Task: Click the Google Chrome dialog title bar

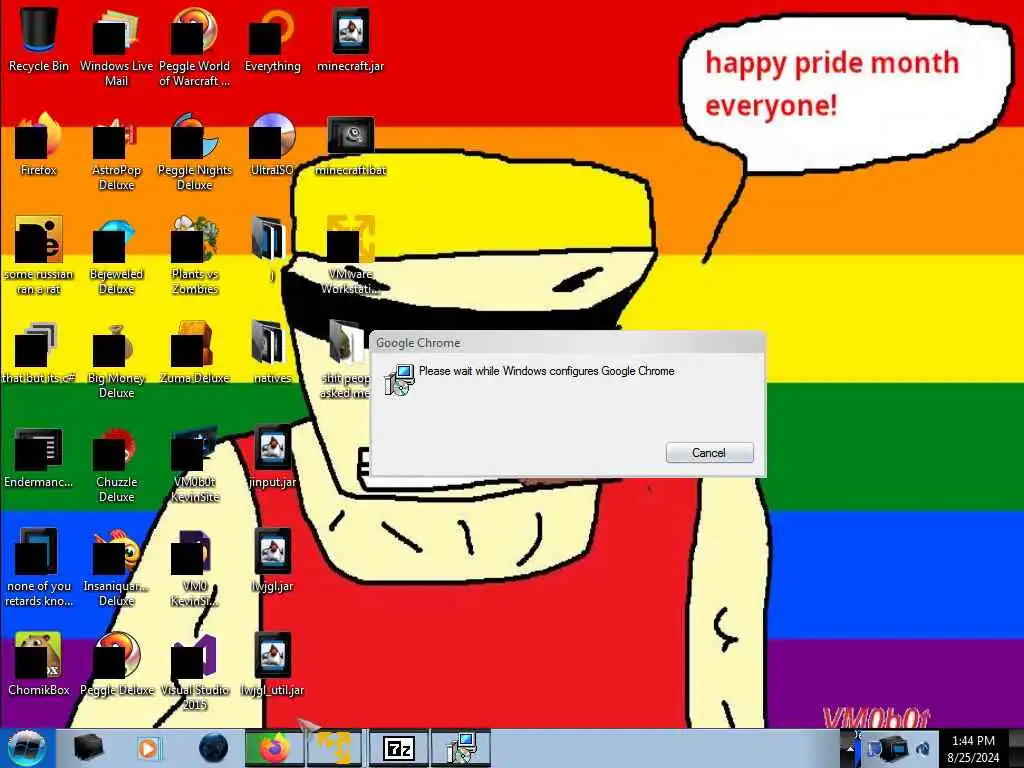Action: pos(567,343)
